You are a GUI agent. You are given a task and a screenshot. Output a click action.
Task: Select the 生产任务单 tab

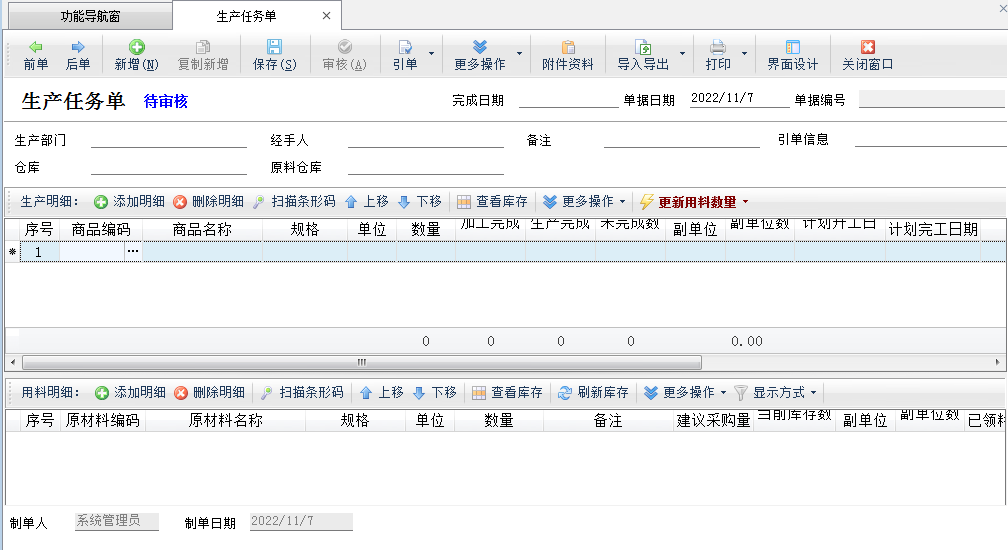coord(246,16)
